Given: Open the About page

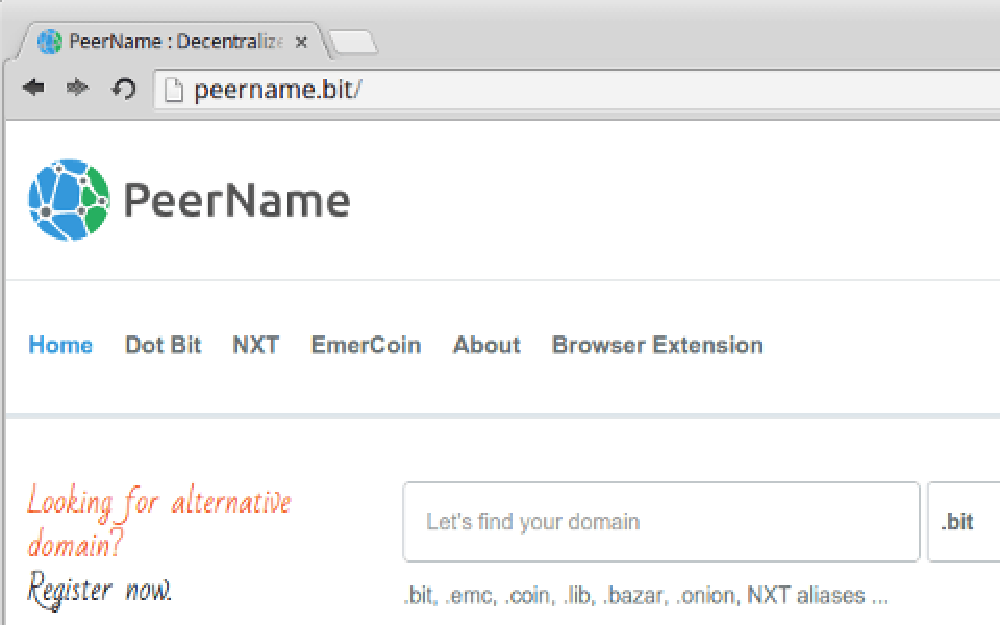Looking at the screenshot, I should tap(487, 345).
